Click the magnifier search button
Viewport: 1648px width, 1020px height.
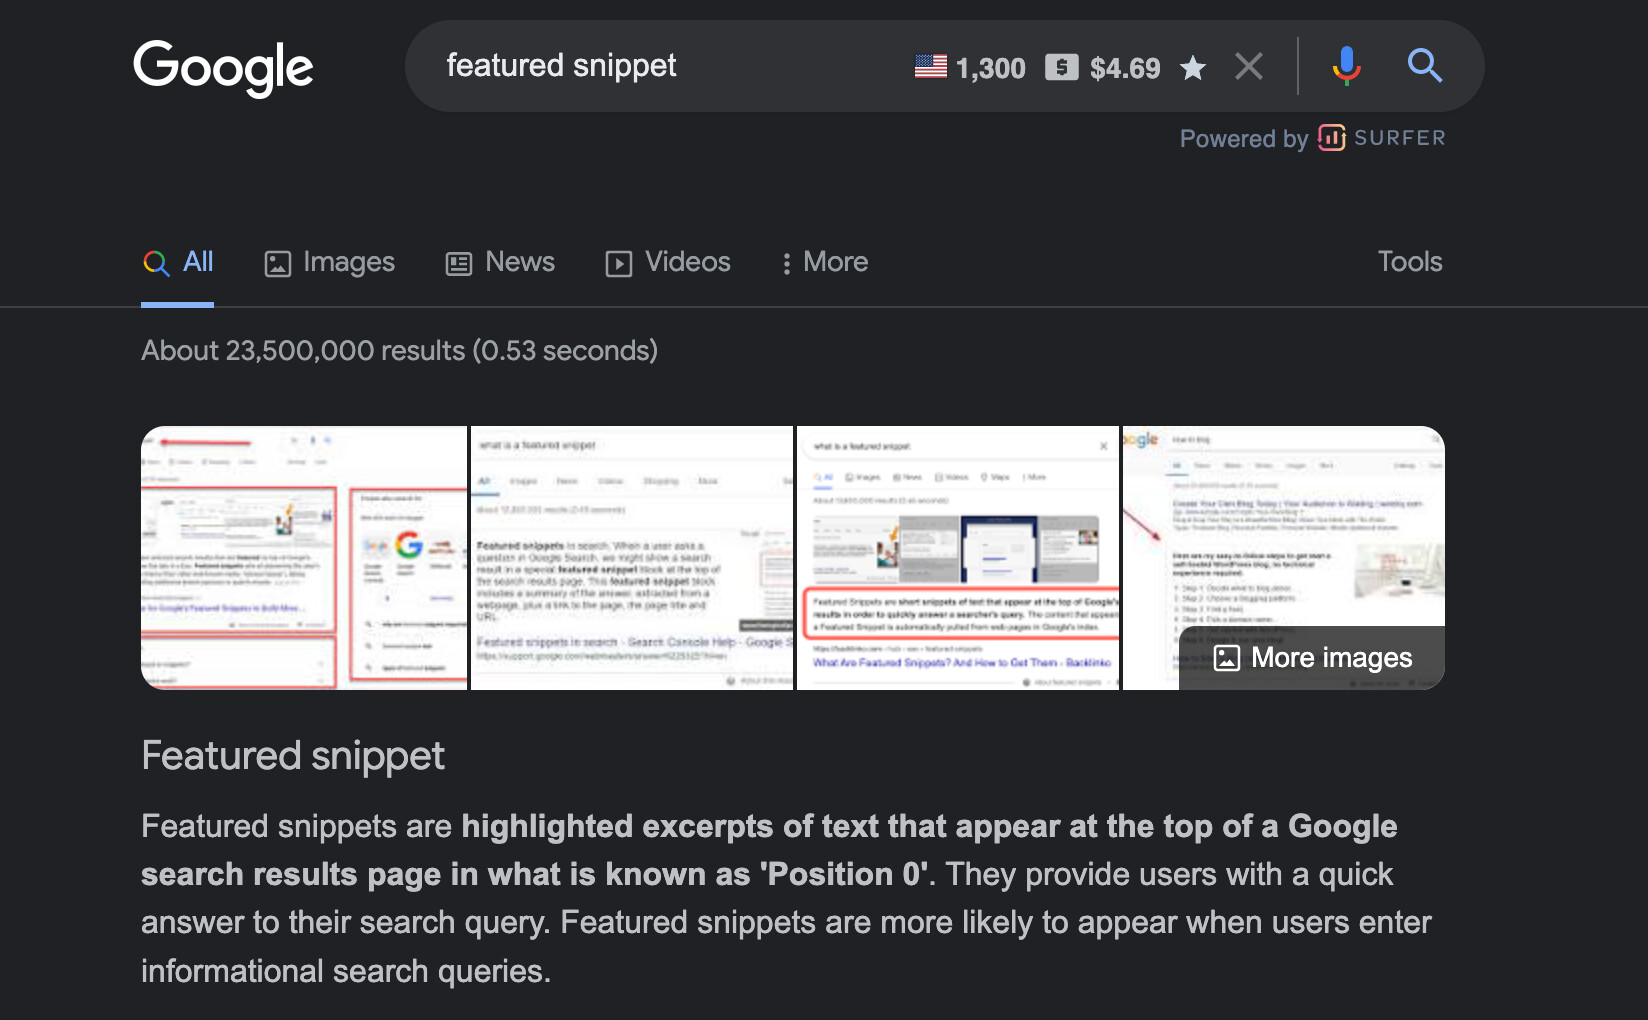click(1424, 66)
